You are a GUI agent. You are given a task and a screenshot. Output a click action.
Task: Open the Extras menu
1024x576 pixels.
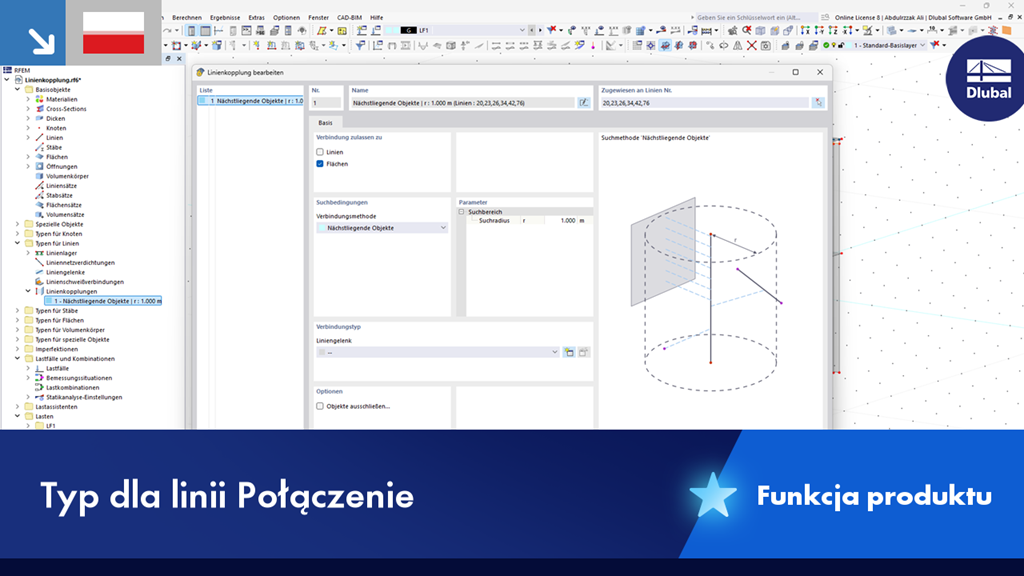point(257,18)
